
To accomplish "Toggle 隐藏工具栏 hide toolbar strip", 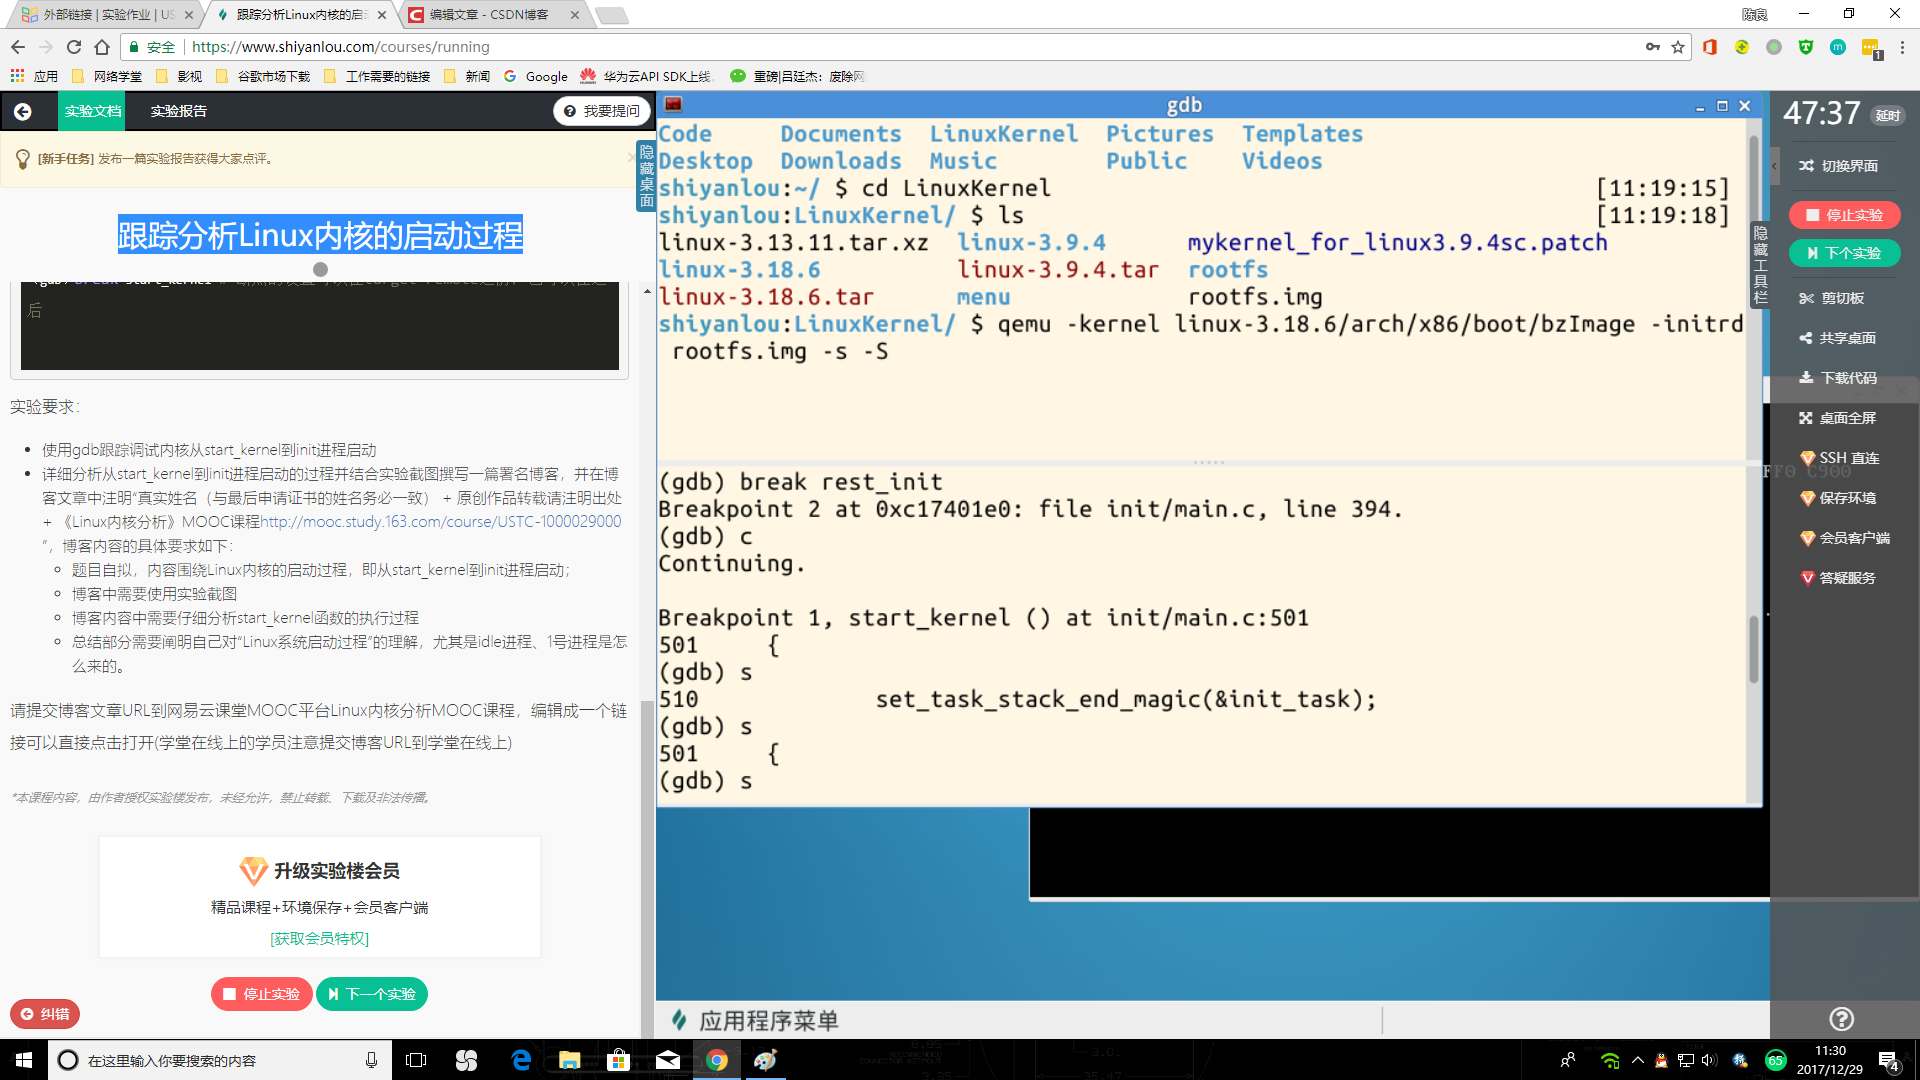I will point(1760,265).
